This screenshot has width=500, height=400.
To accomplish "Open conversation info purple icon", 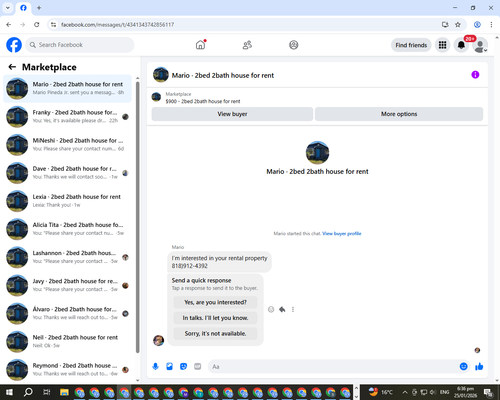I will 475,75.
